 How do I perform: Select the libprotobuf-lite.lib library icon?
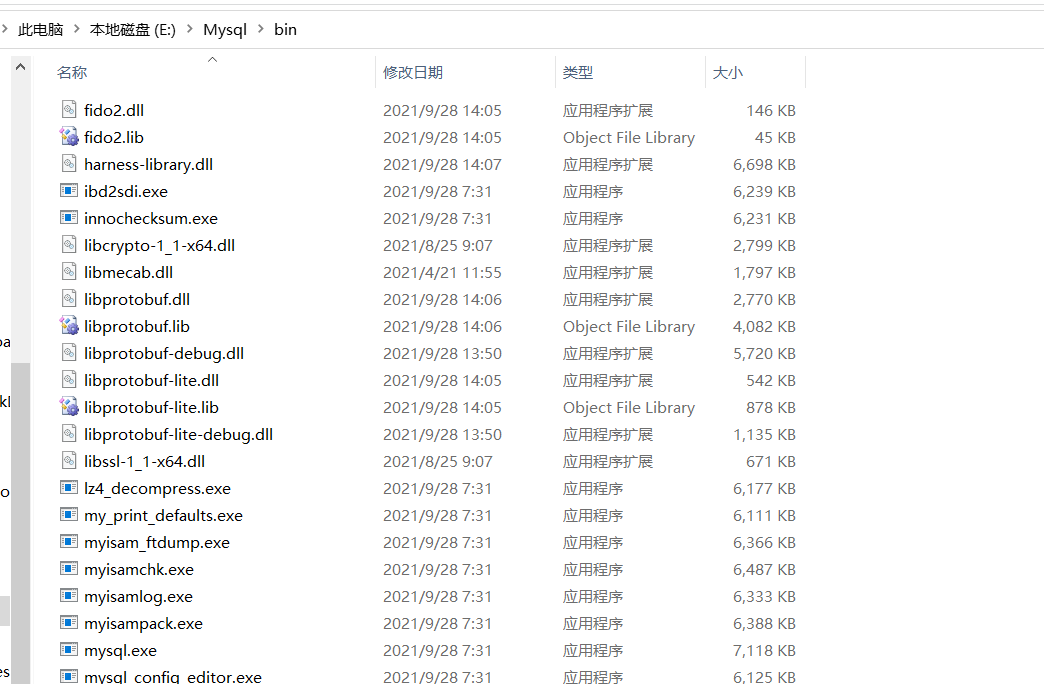tap(69, 406)
